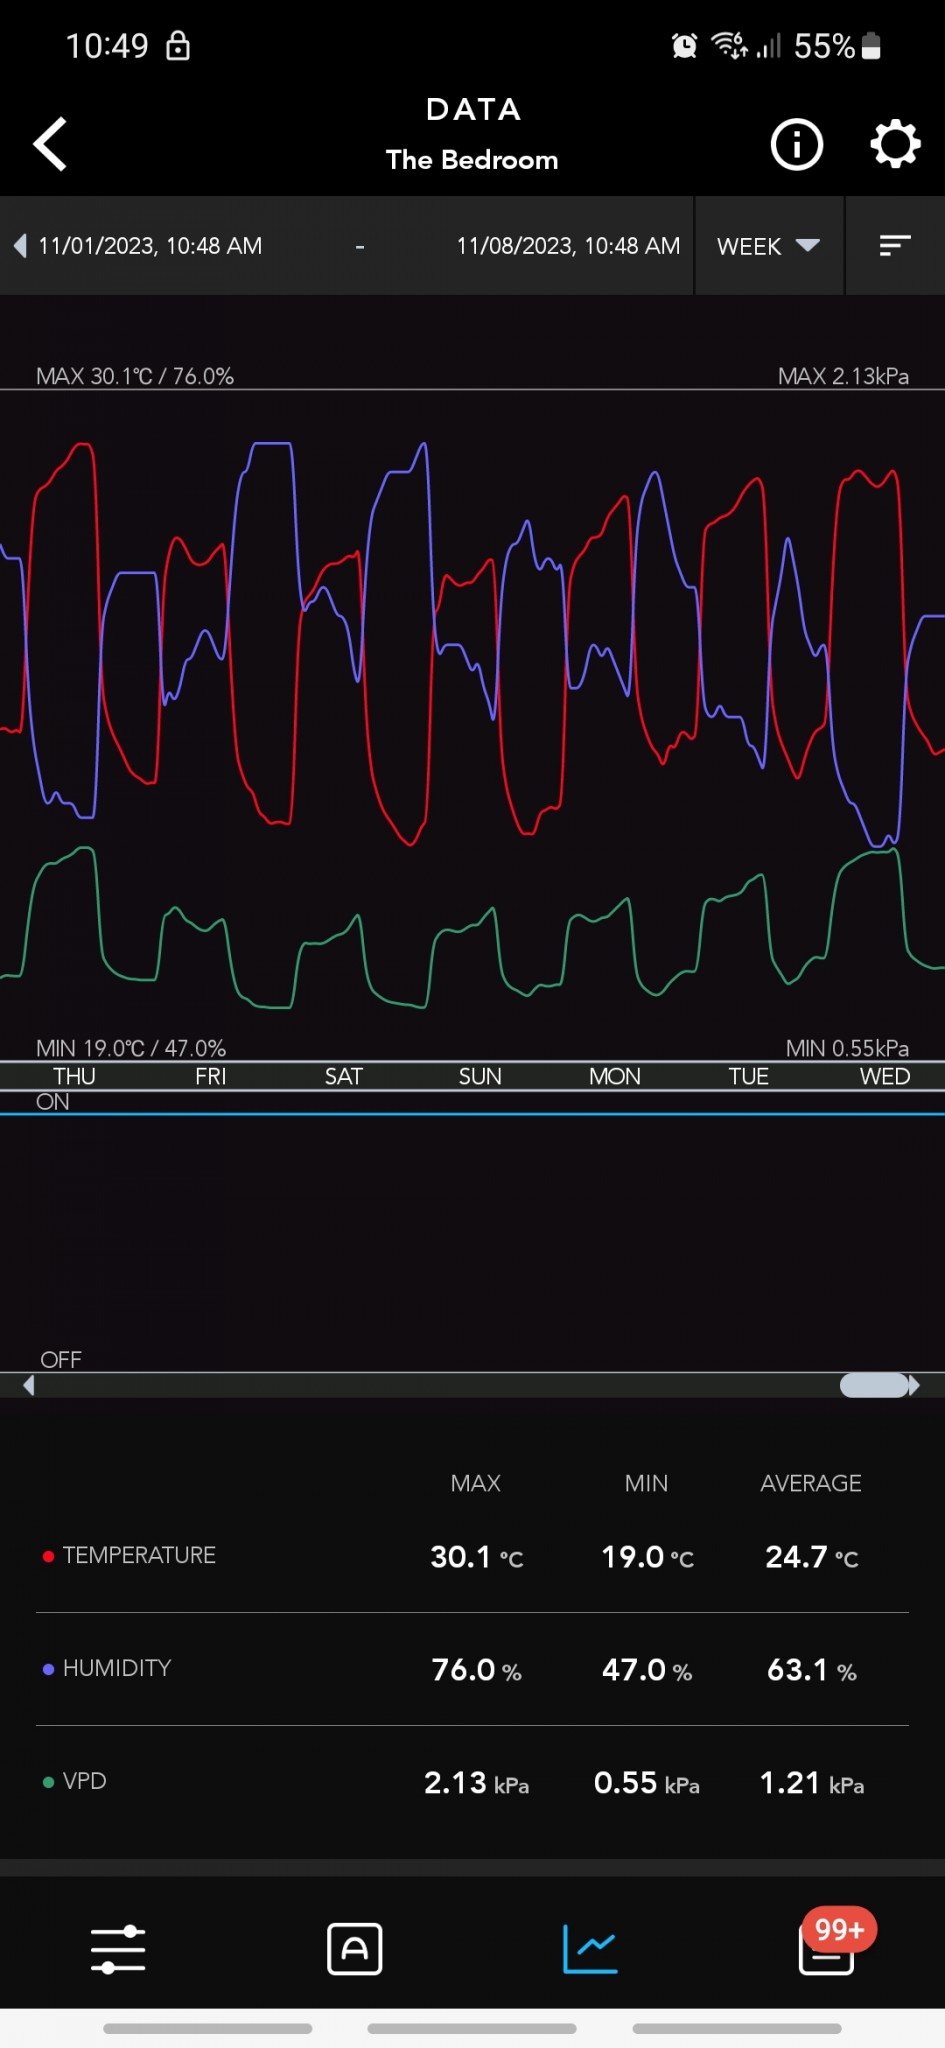
Task: Tap the end date 11/08/2023 field
Action: click(x=567, y=246)
